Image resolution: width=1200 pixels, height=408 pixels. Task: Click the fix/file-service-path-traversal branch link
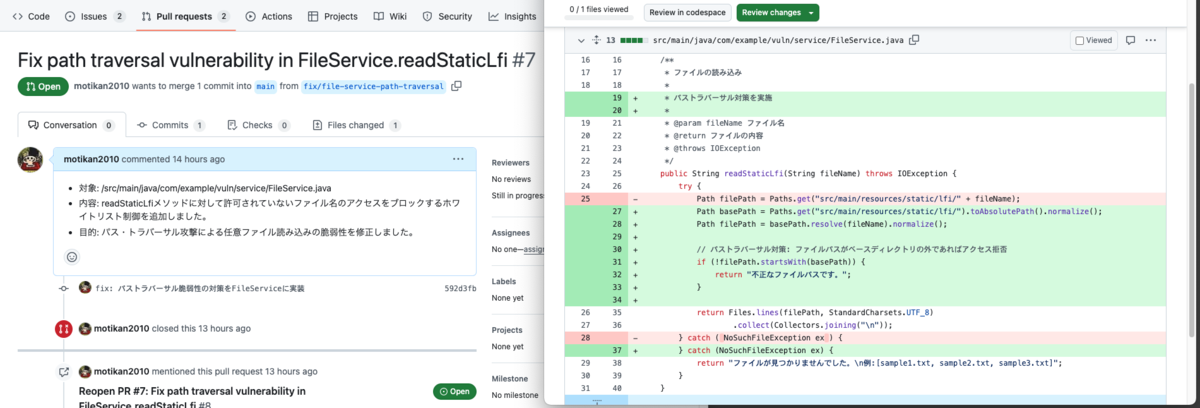click(374, 86)
